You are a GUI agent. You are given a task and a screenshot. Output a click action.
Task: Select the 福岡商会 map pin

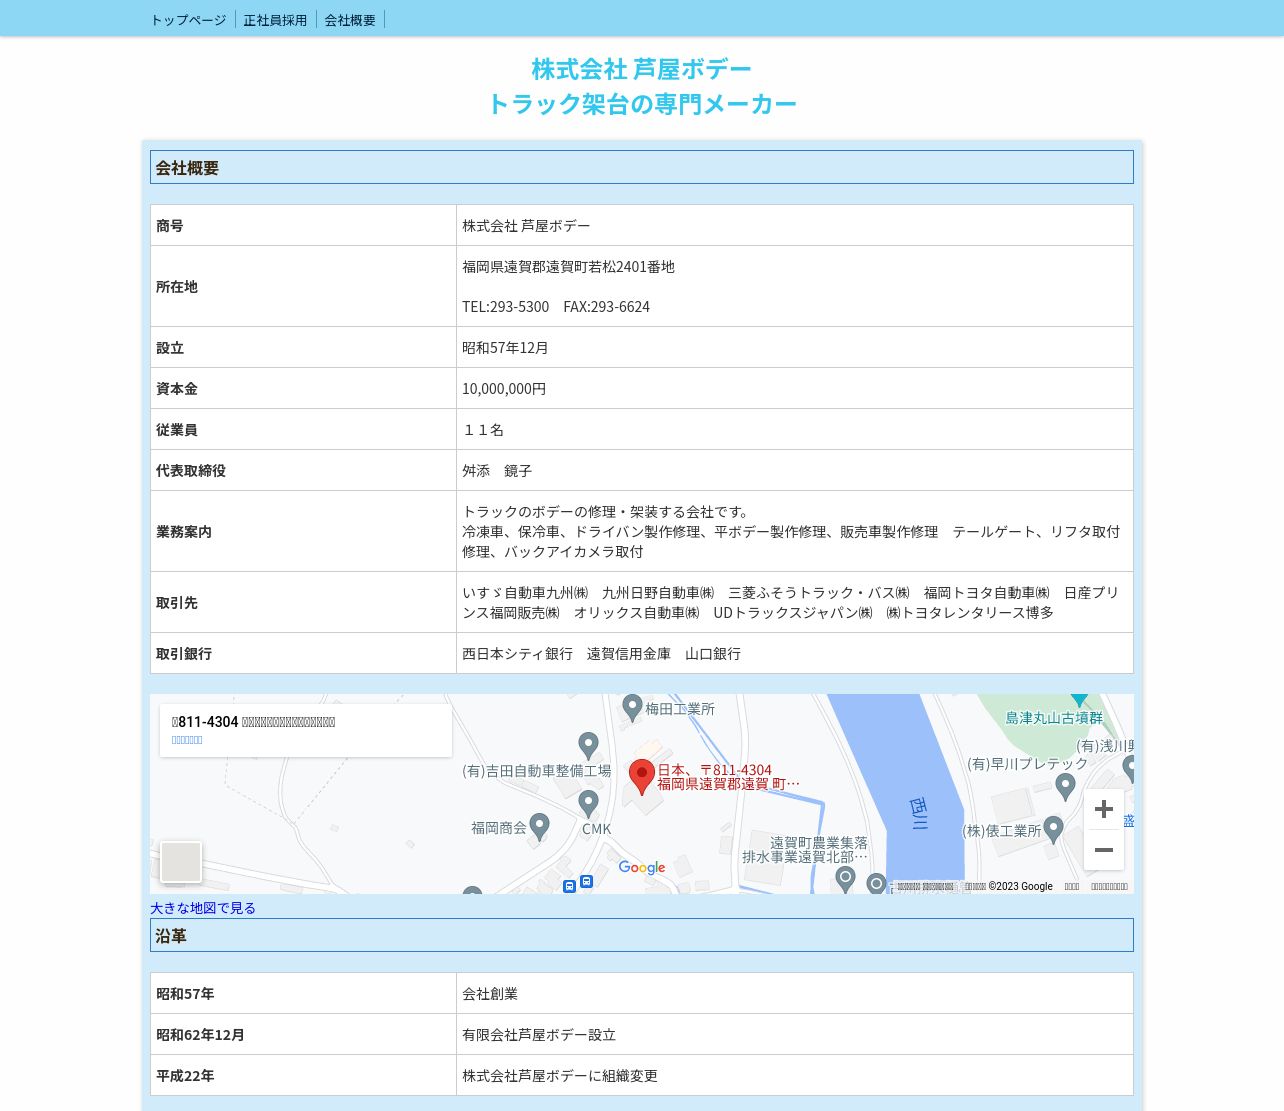click(x=540, y=826)
